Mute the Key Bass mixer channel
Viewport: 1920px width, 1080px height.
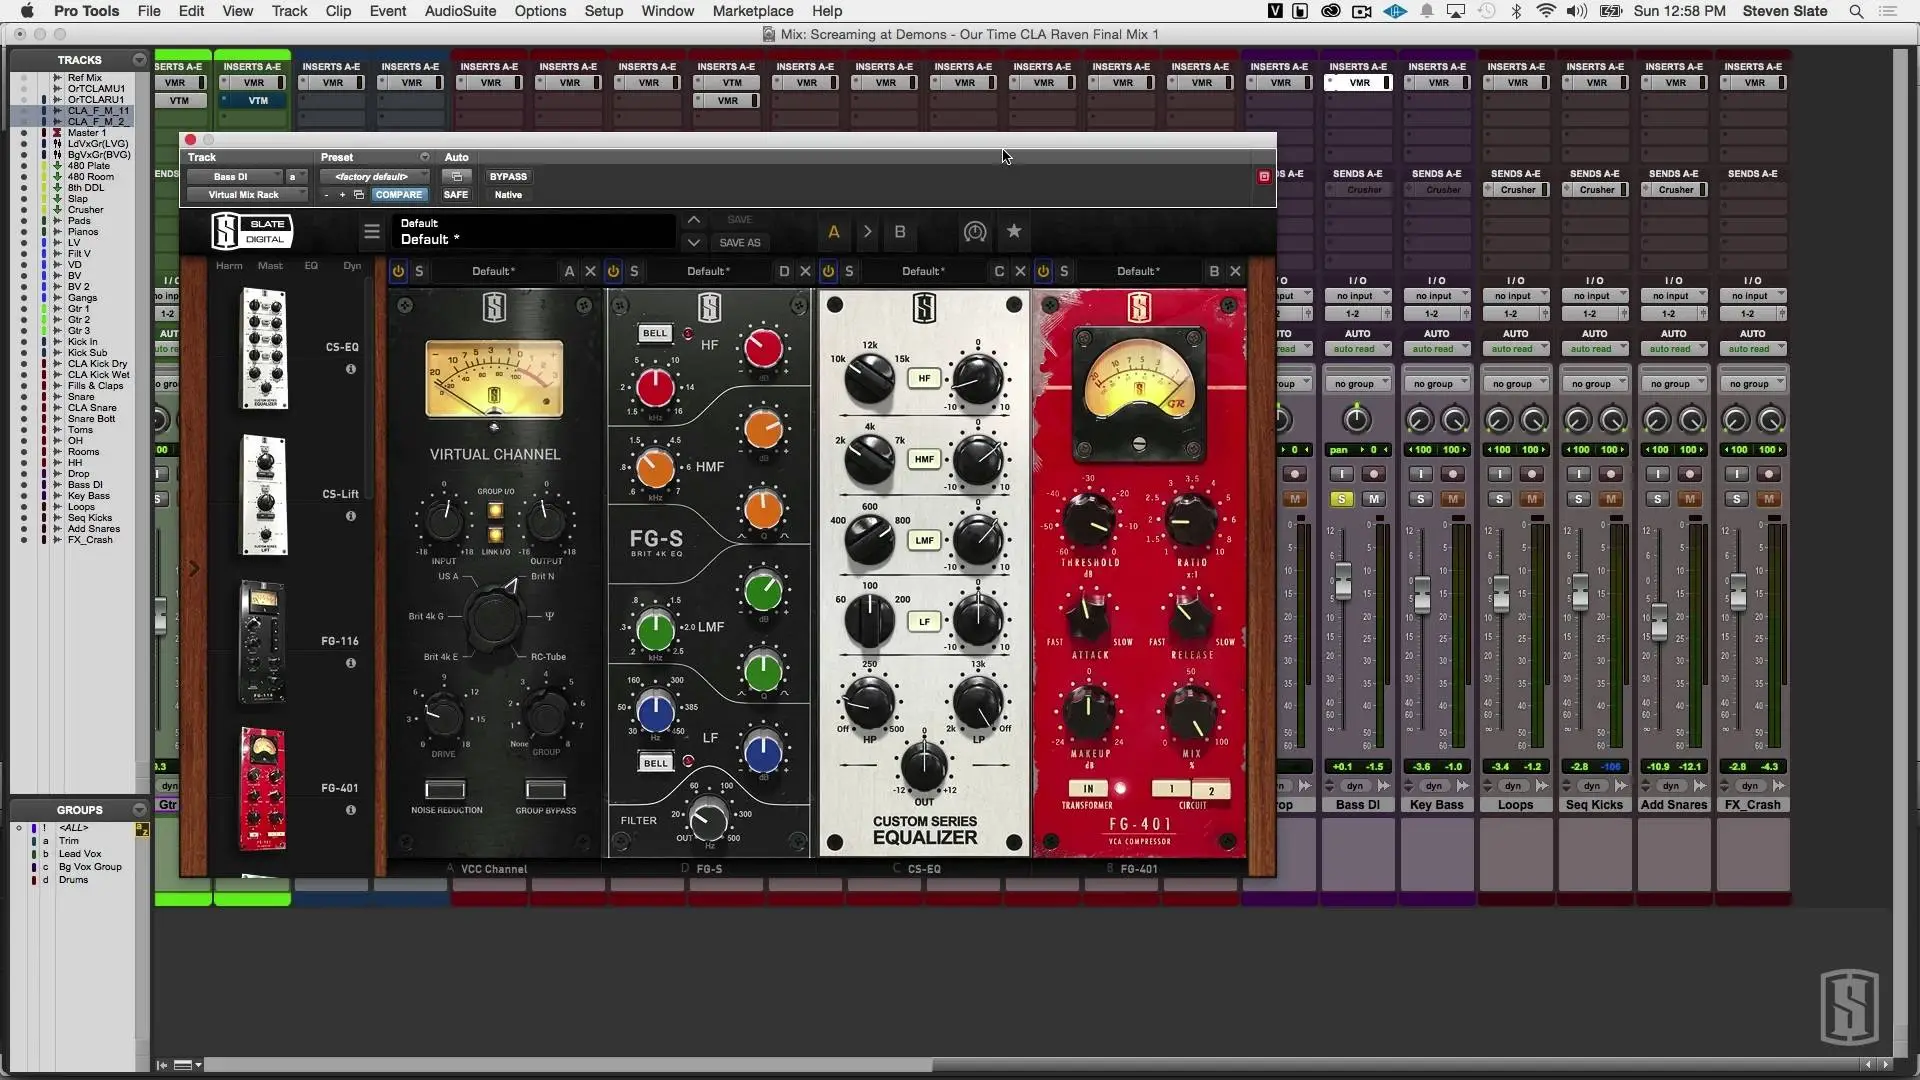point(1453,499)
